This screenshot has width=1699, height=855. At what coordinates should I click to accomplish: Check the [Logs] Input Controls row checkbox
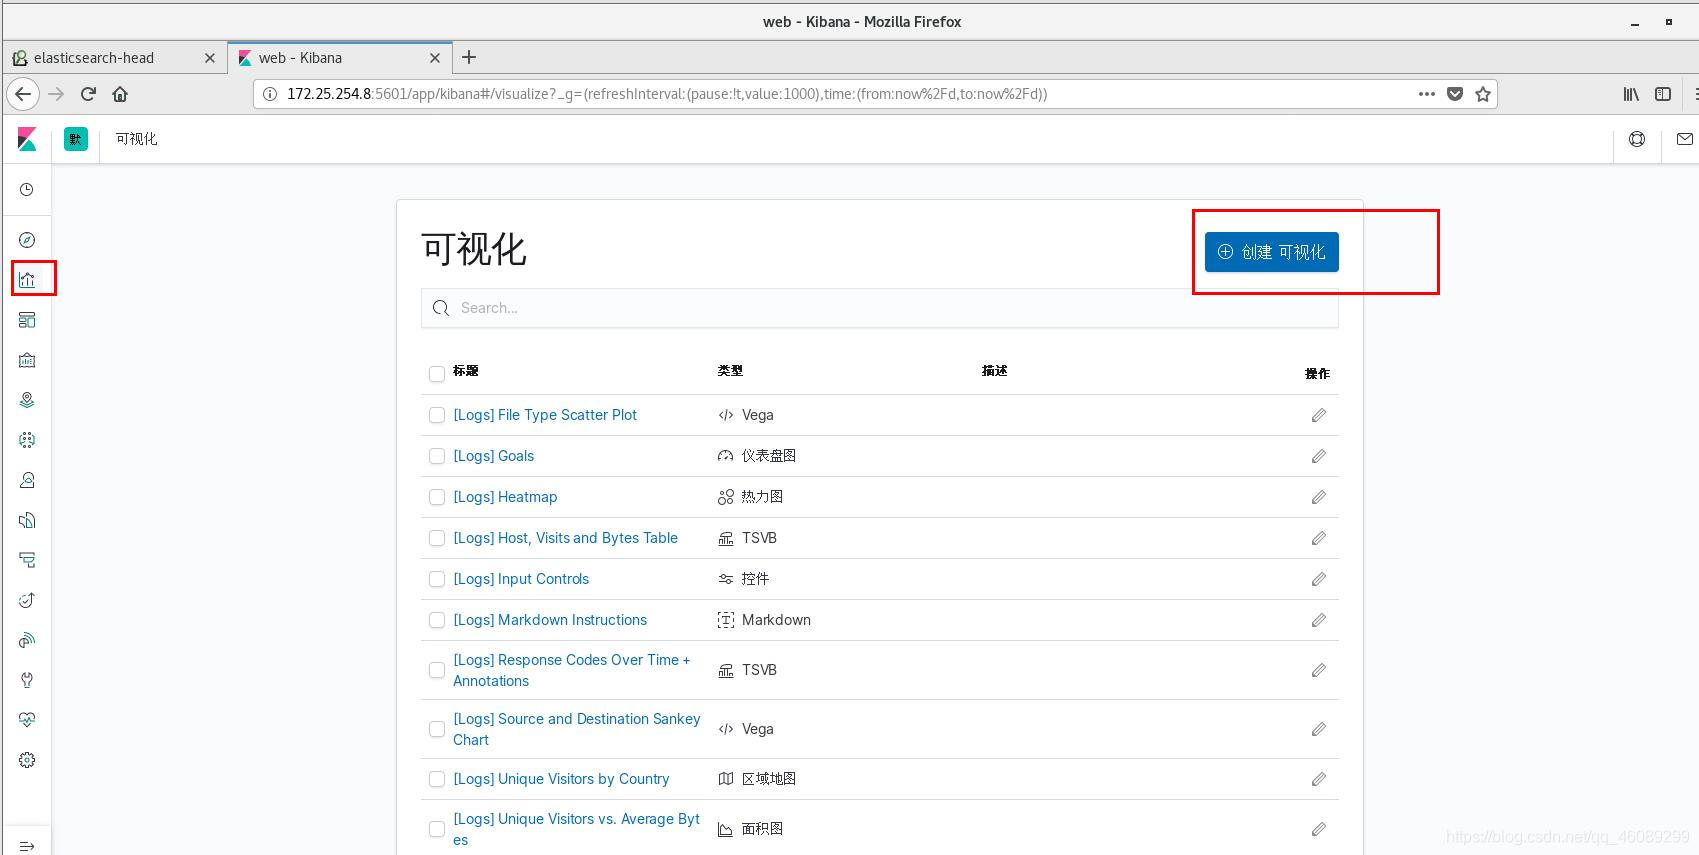click(x=437, y=579)
